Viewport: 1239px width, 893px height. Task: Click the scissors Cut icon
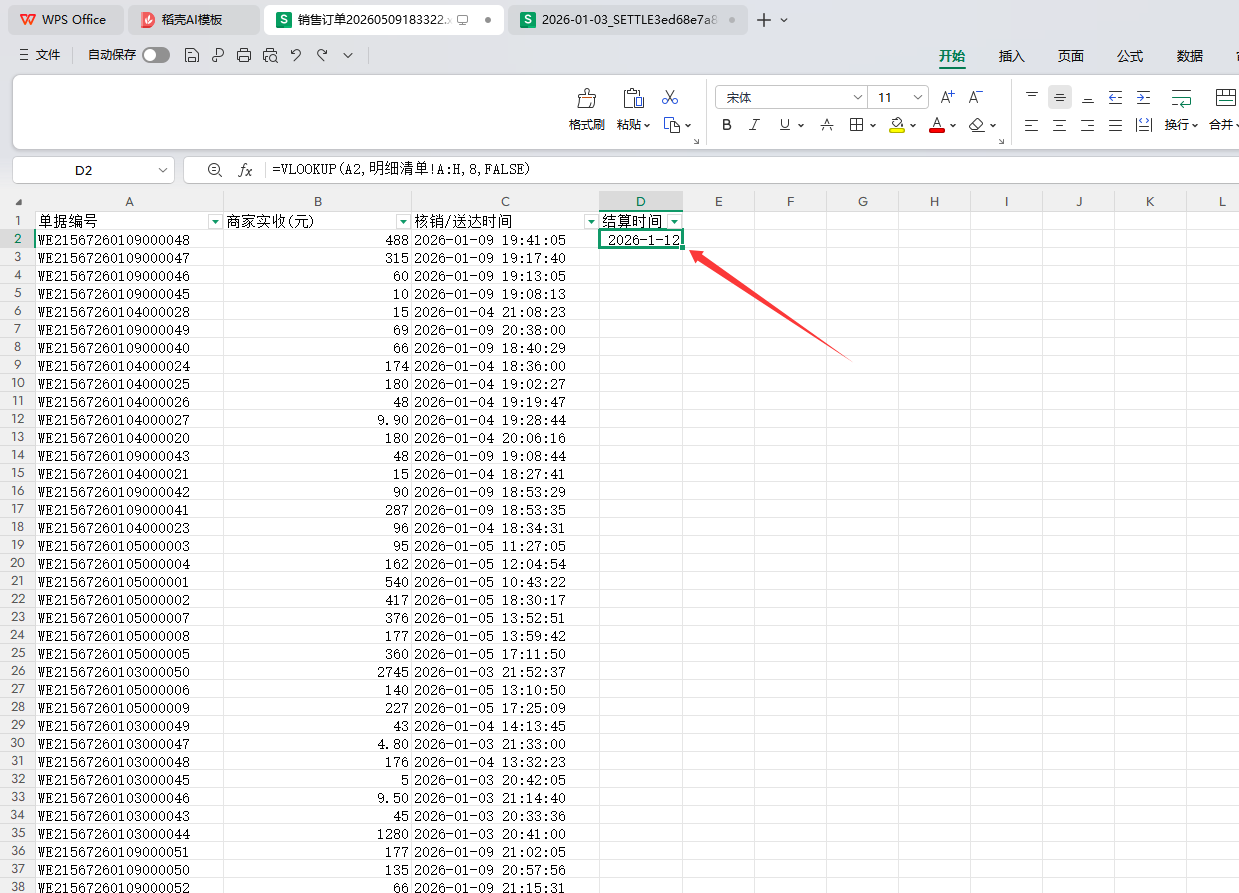coord(670,97)
